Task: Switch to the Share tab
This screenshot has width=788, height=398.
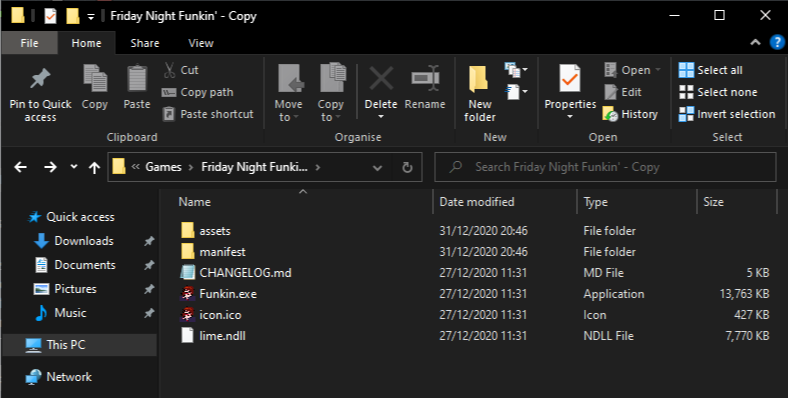Action: click(145, 43)
